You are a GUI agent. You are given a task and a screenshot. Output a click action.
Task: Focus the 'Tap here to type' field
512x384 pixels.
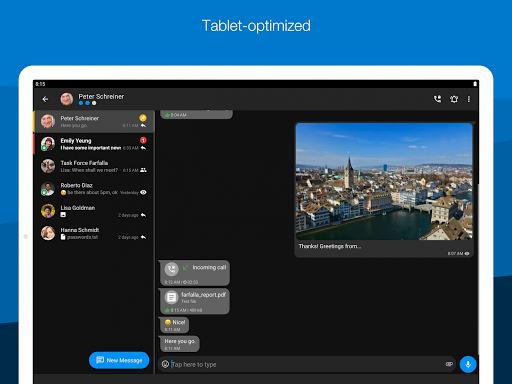(x=307, y=364)
